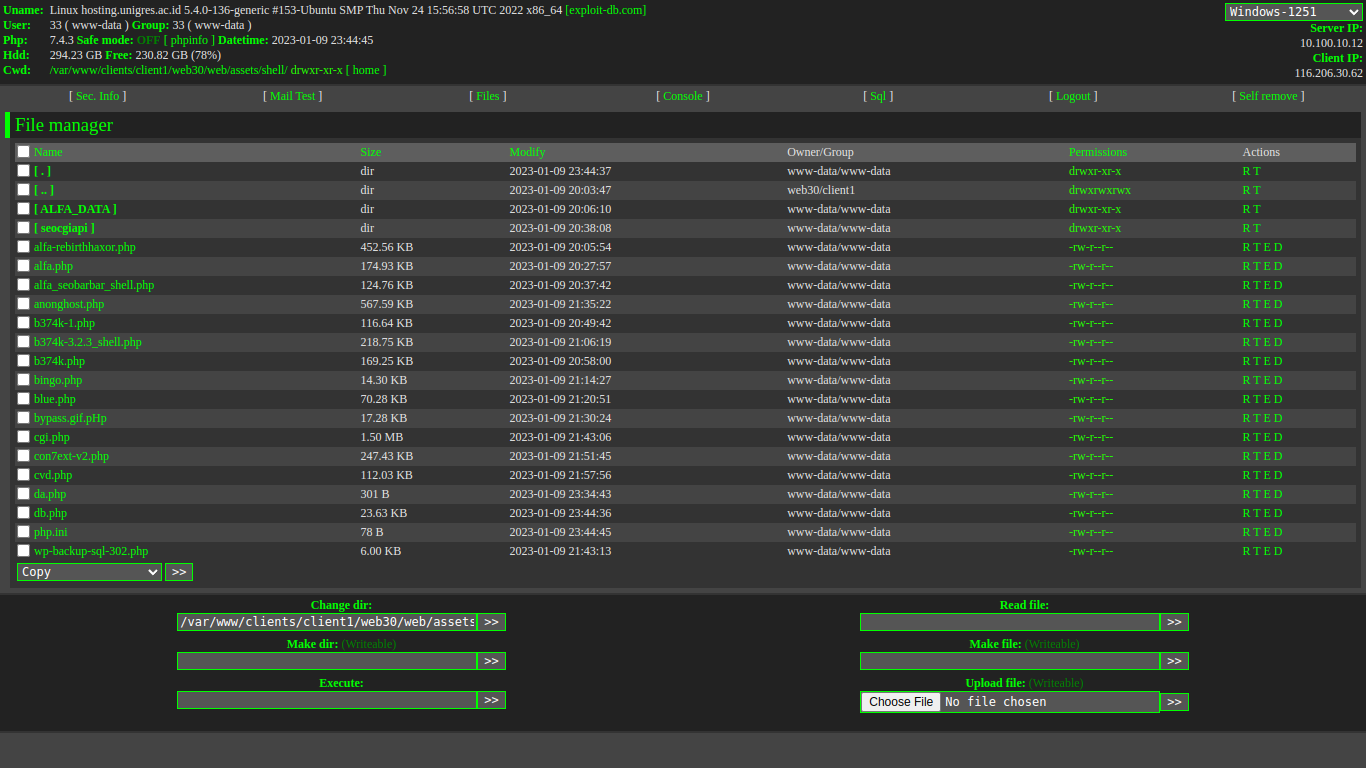The image size is (1366, 768).
Task: Click into the Make dir text field
Action: (x=327, y=661)
